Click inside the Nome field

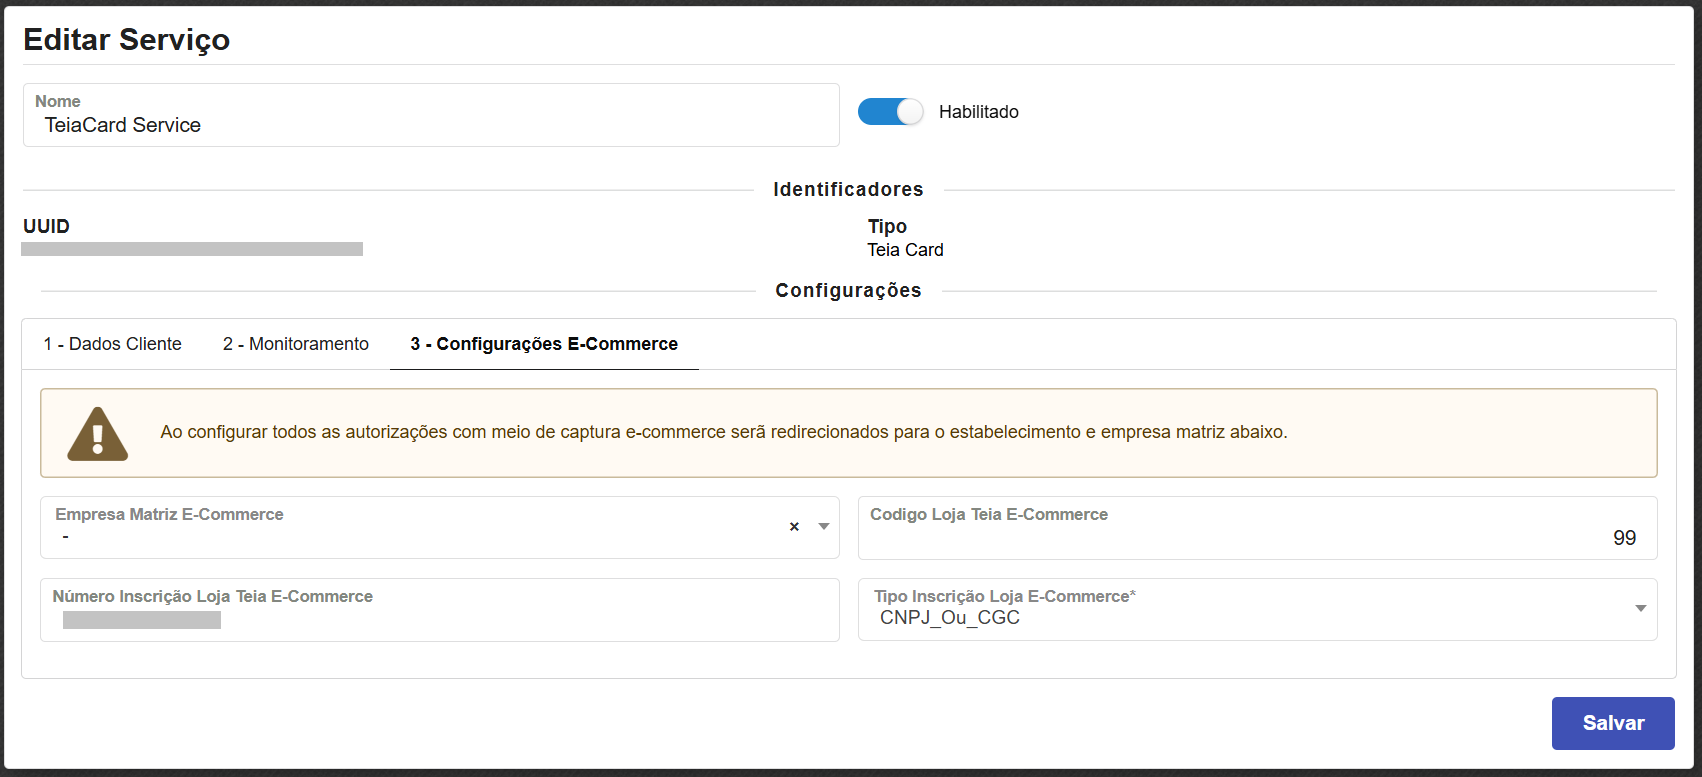point(430,124)
